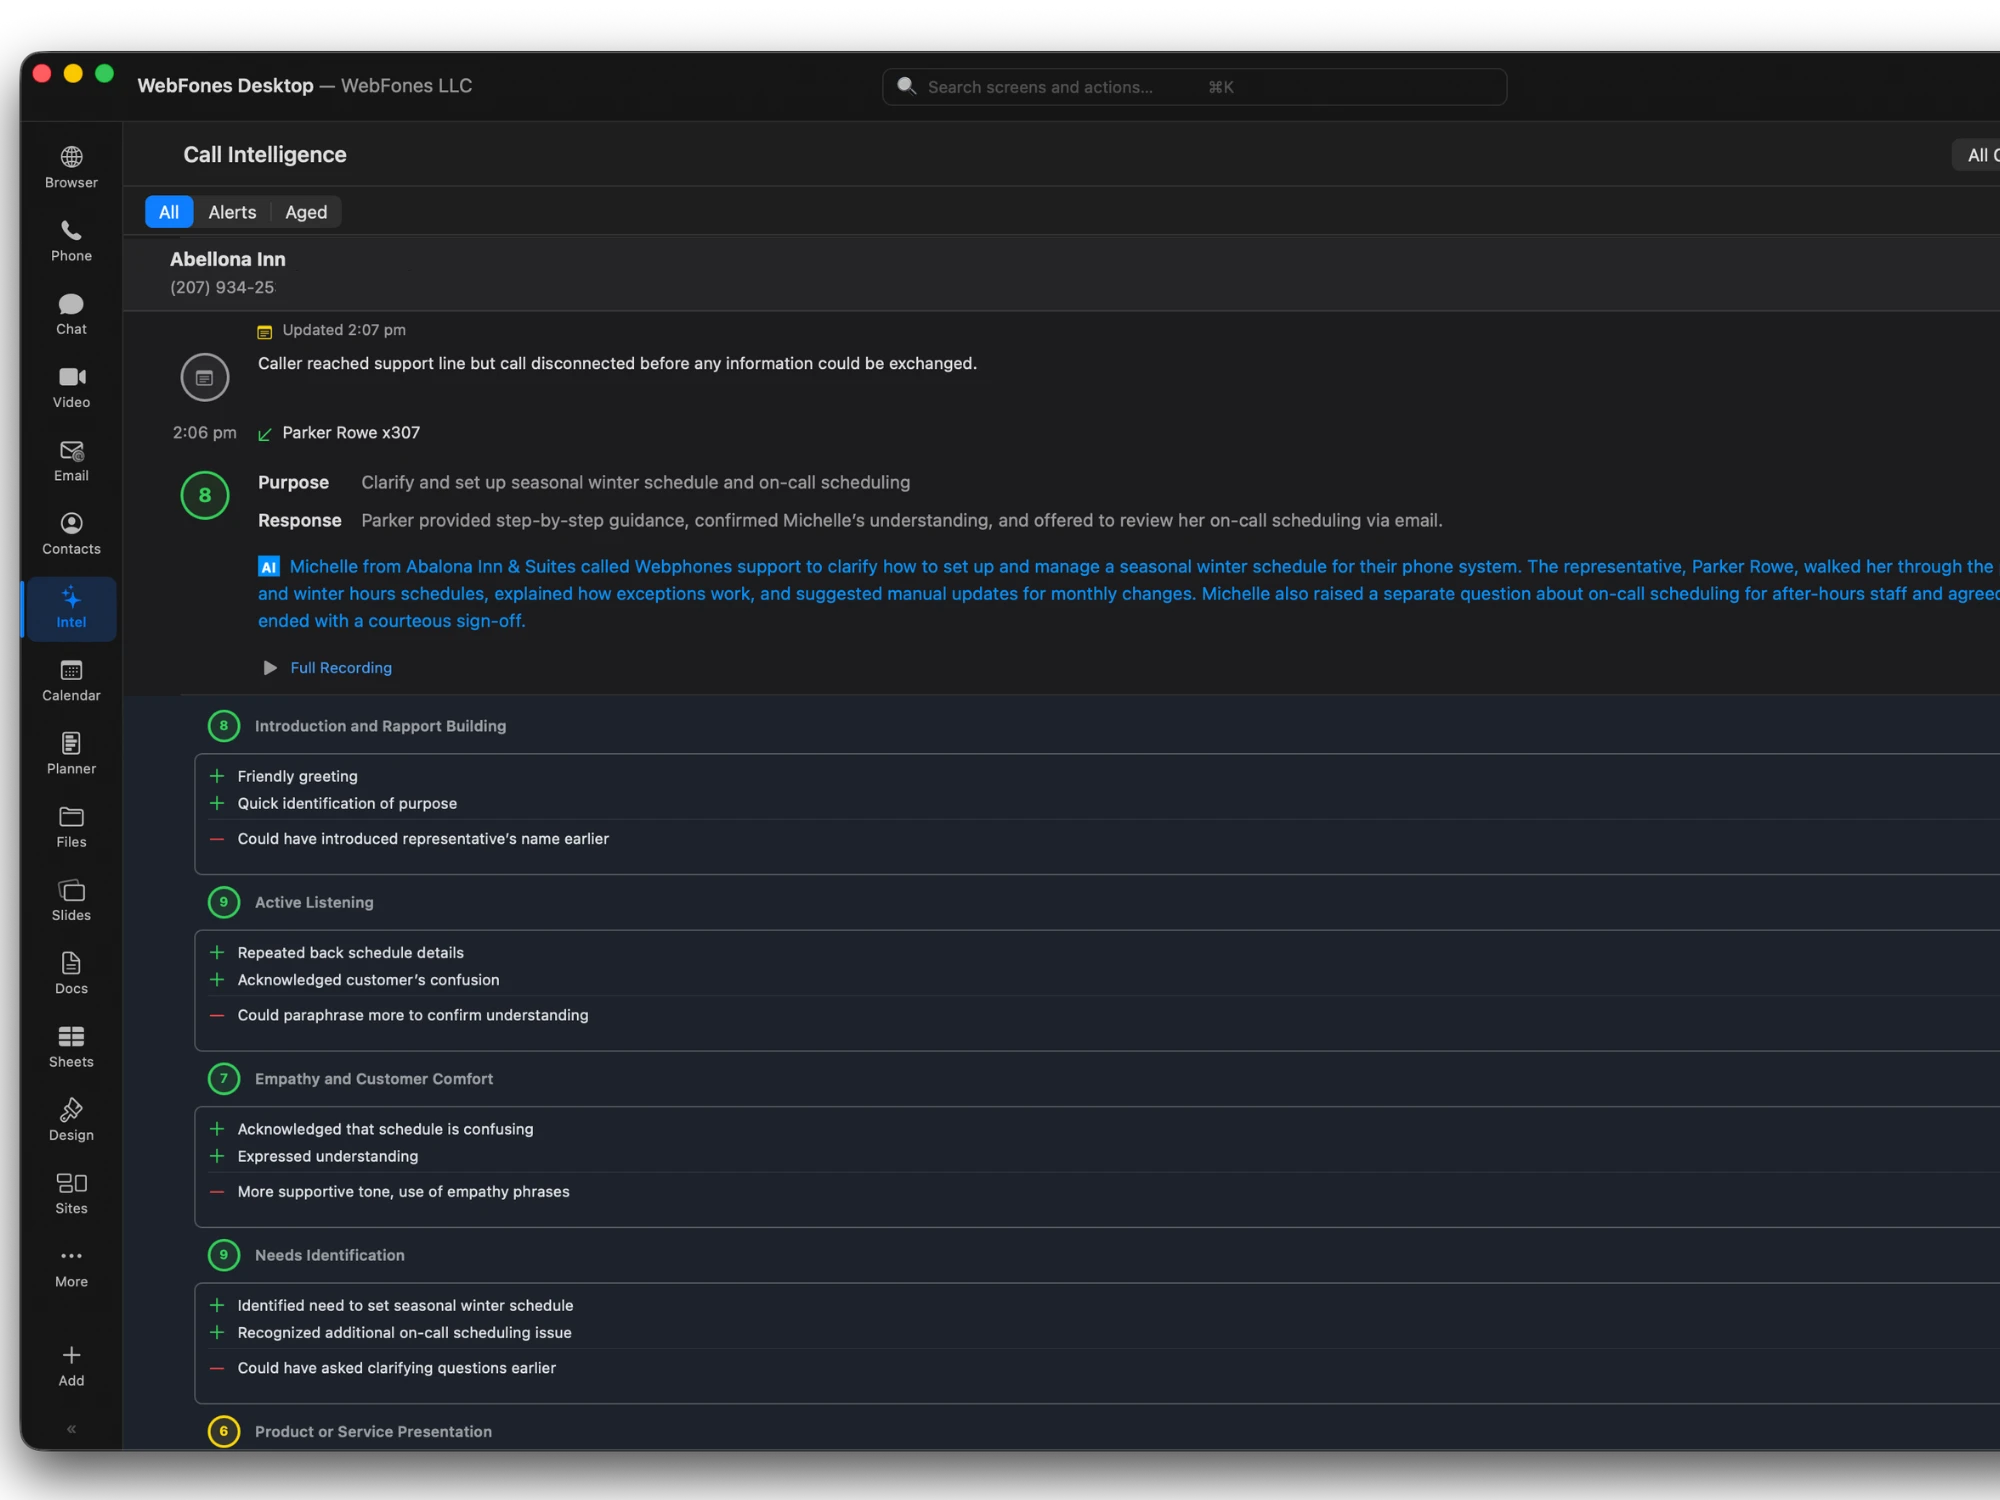This screenshot has width=2000, height=1500.
Task: Click 'Could paraphrase more to confirm understanding'
Action: pyautogui.click(x=413, y=1015)
